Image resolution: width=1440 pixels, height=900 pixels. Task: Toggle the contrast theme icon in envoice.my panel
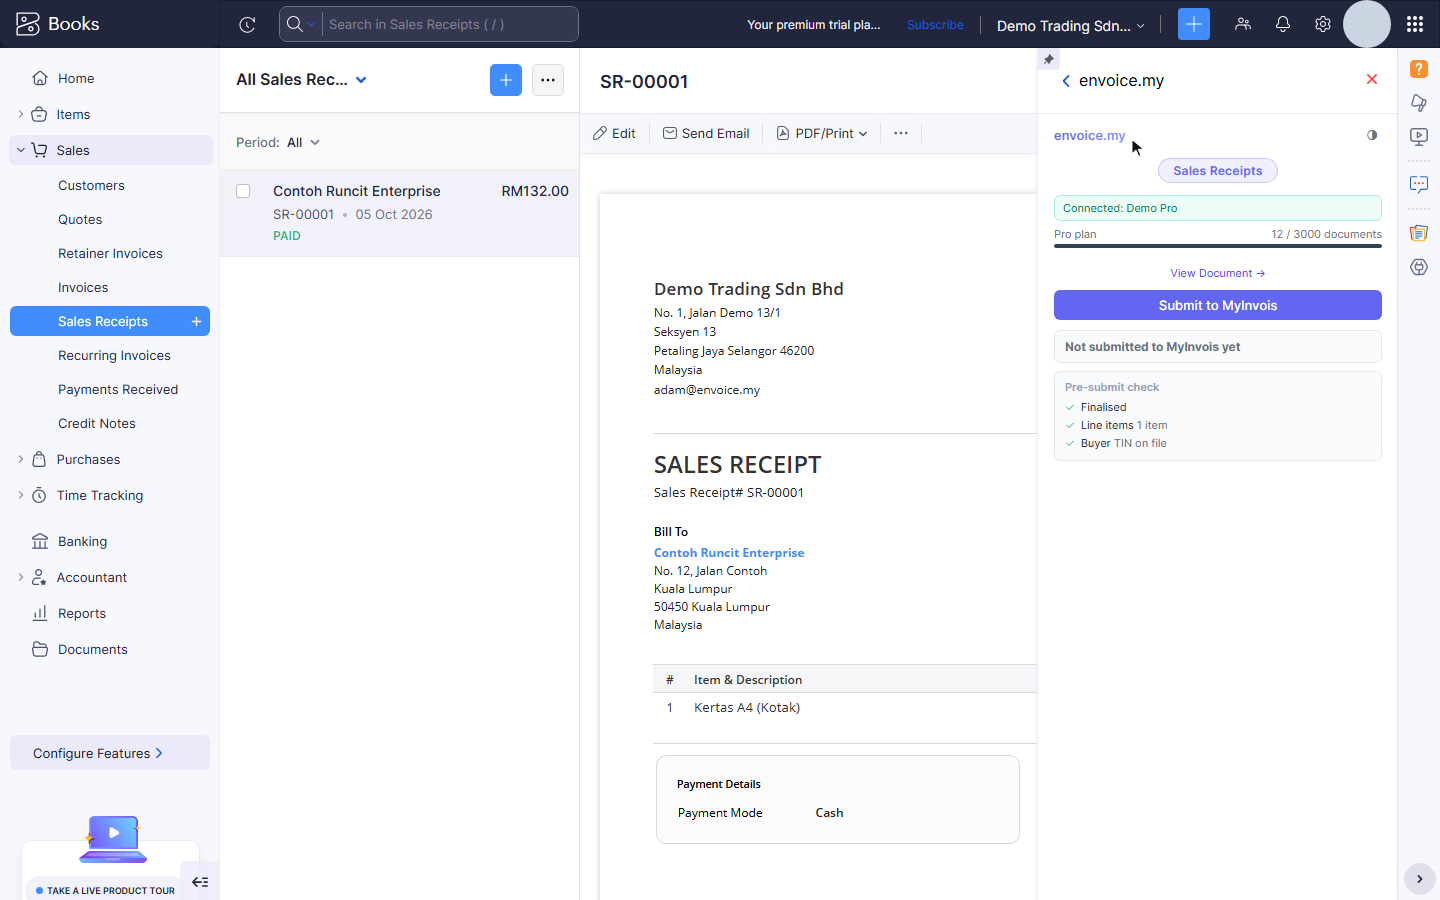[x=1372, y=135]
